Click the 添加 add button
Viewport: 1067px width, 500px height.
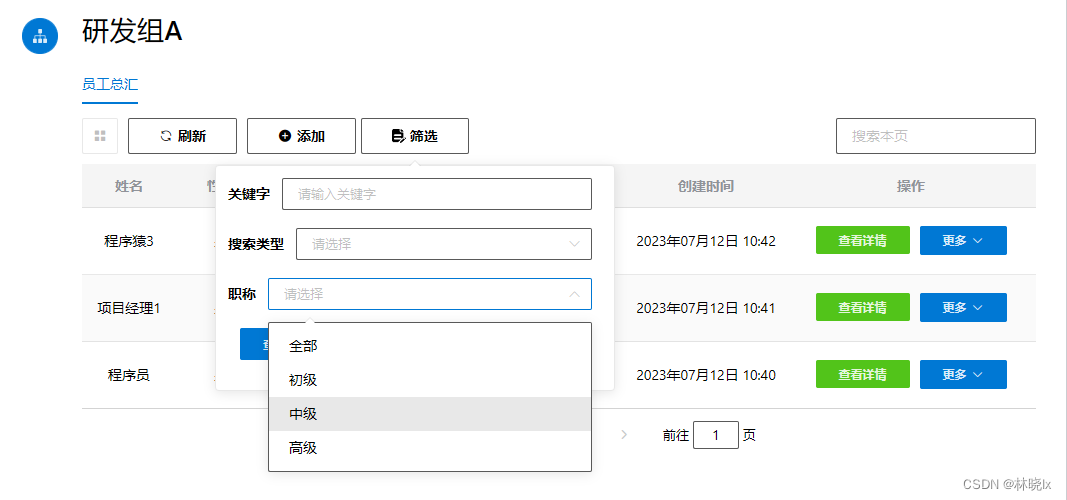(x=301, y=136)
